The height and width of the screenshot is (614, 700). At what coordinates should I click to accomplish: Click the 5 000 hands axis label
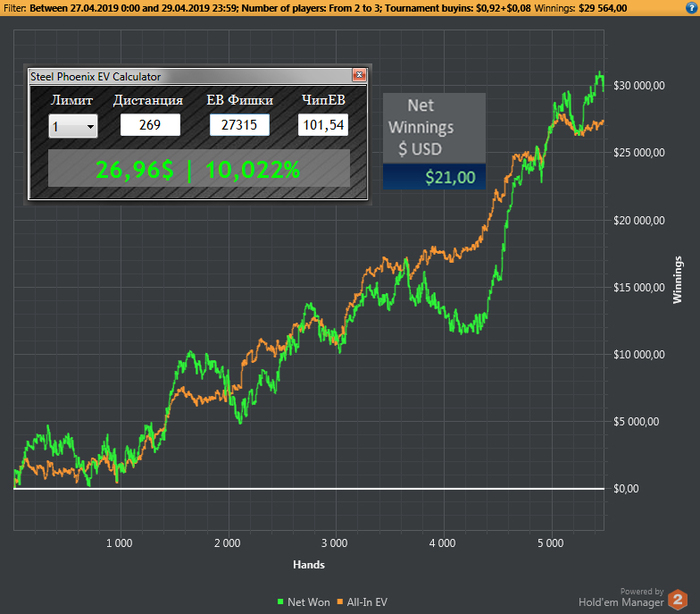[x=550, y=543]
